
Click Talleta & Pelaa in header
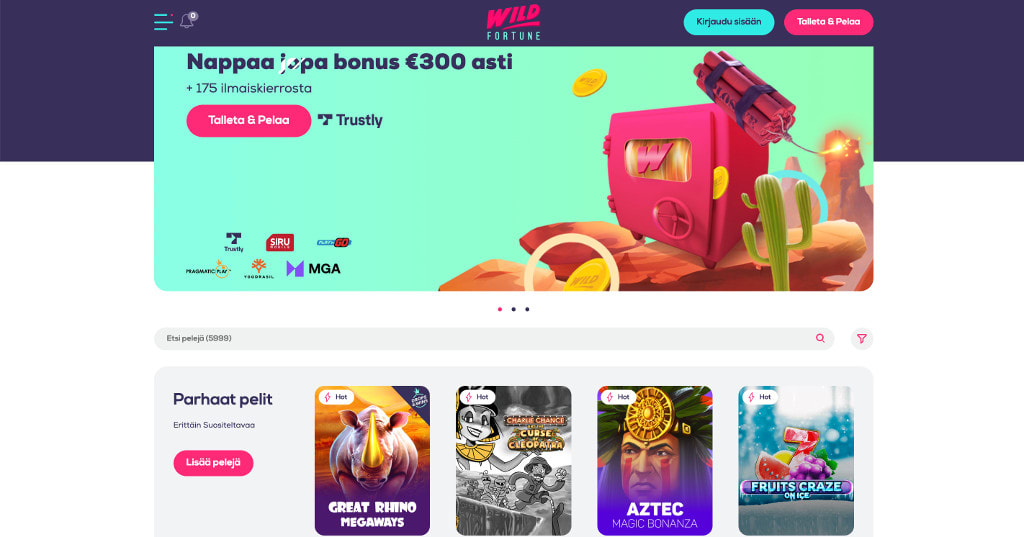pos(829,22)
